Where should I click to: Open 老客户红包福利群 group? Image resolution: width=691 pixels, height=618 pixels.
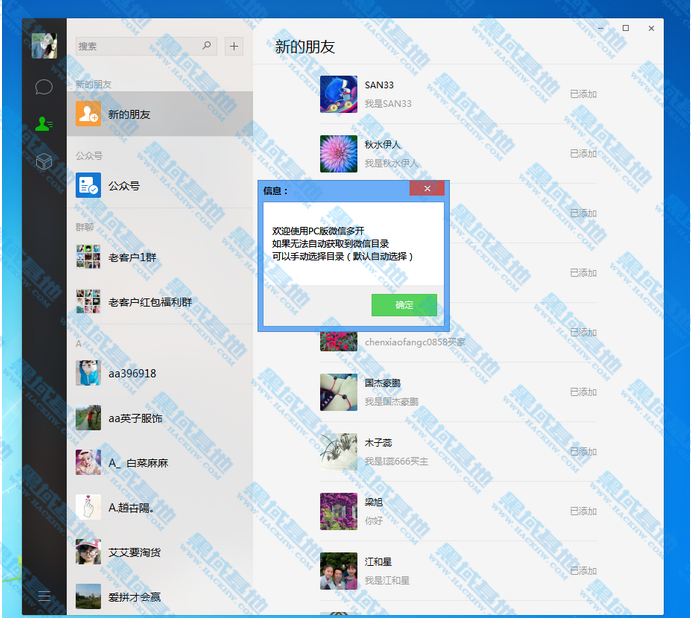point(160,302)
